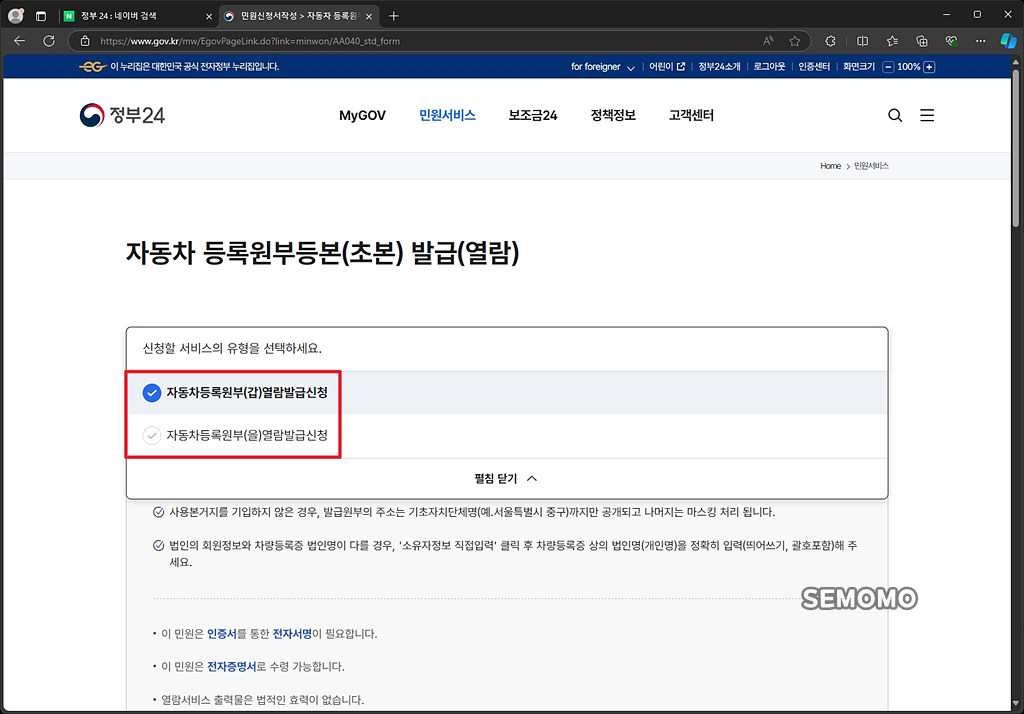Collapse with 펼침 닫기 button
Viewport: 1024px width, 714px height.
point(506,479)
